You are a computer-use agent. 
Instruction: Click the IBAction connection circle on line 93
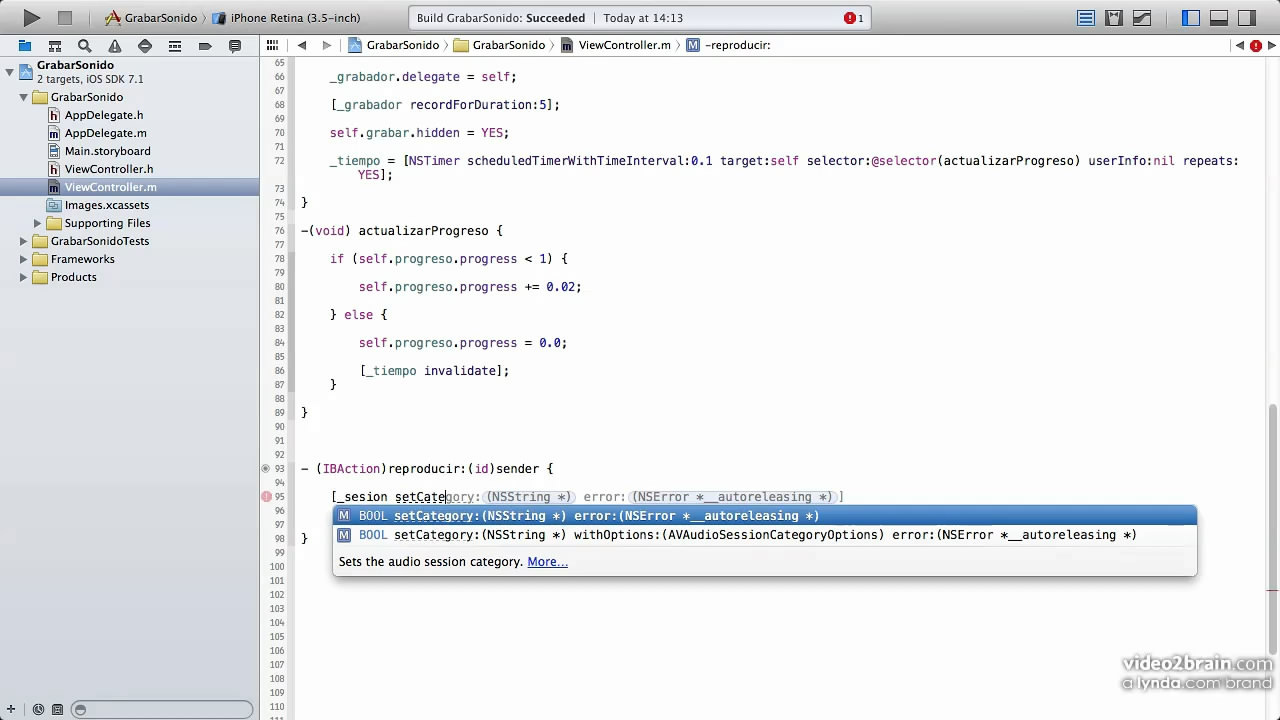pyautogui.click(x=266, y=468)
